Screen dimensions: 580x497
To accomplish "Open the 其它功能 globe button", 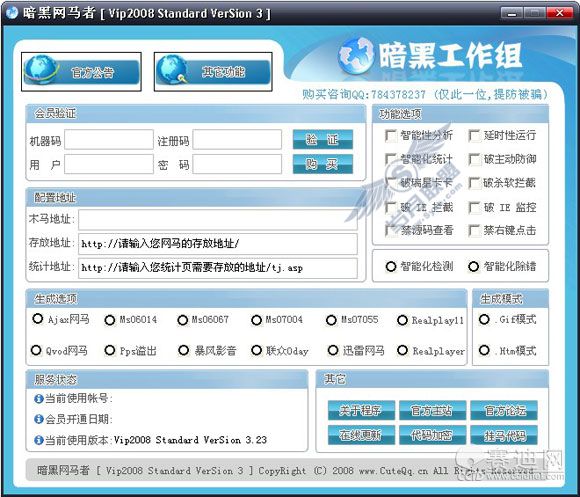I will point(213,71).
